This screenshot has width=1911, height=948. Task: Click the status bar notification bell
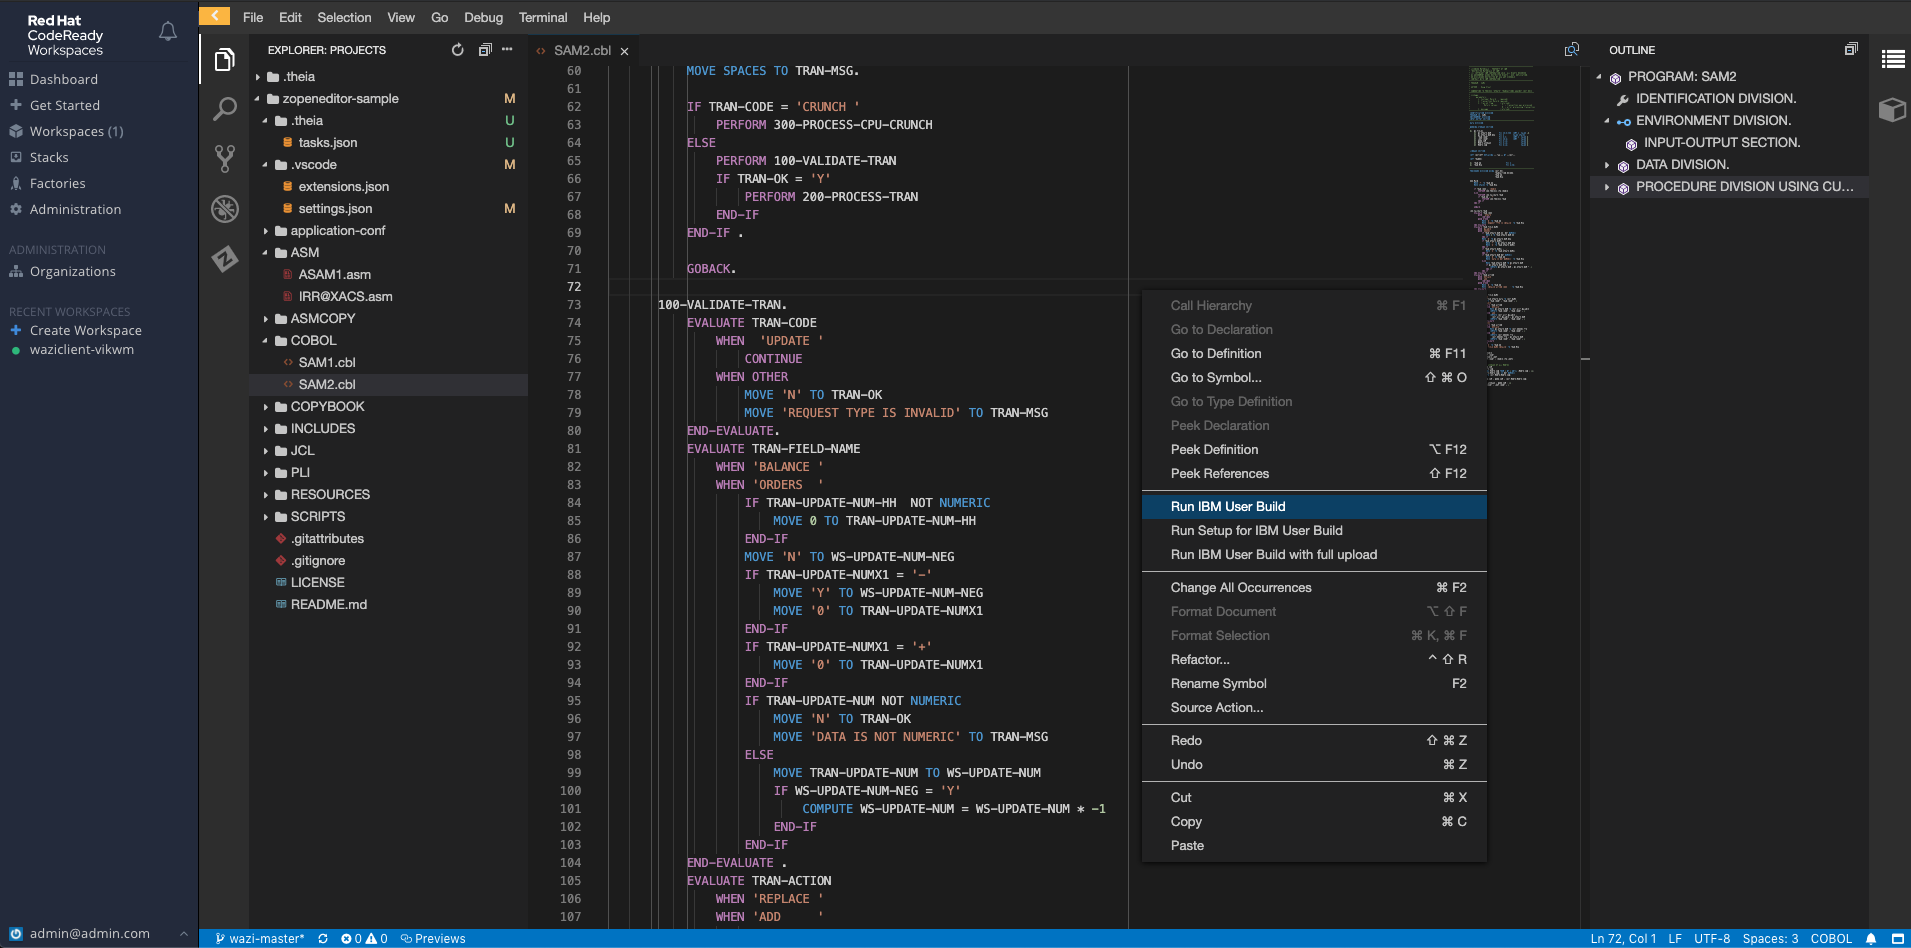[1871, 939]
